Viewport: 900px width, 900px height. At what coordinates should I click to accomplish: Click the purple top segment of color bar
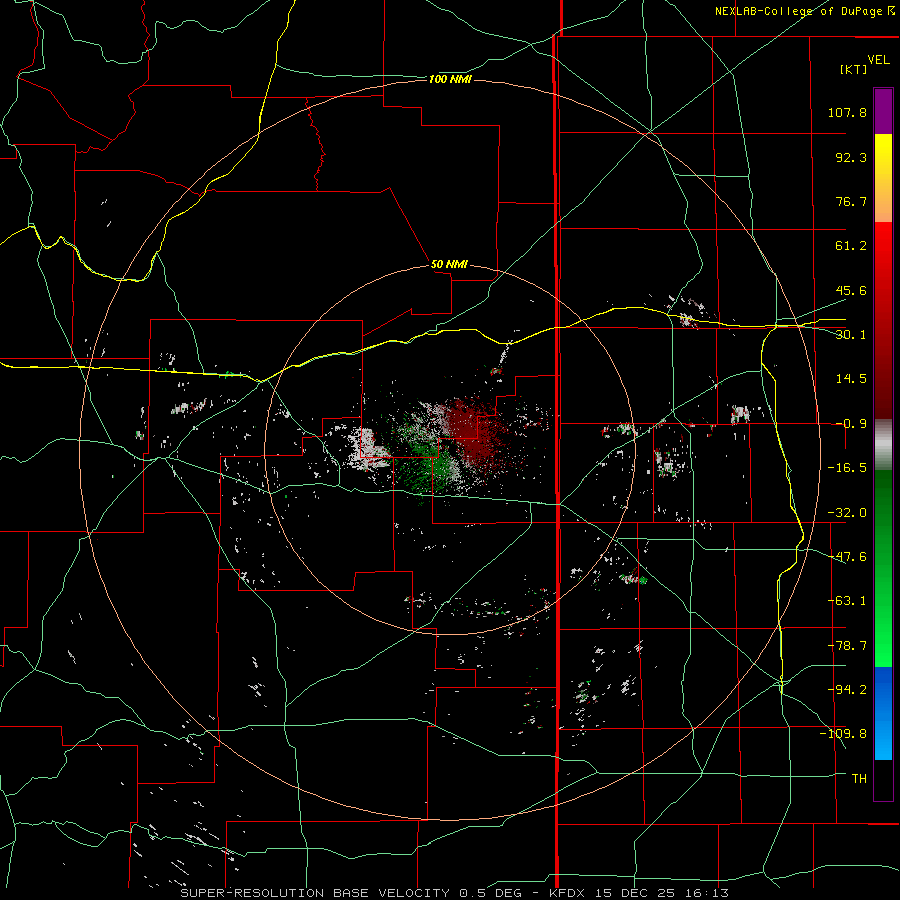coord(883,111)
